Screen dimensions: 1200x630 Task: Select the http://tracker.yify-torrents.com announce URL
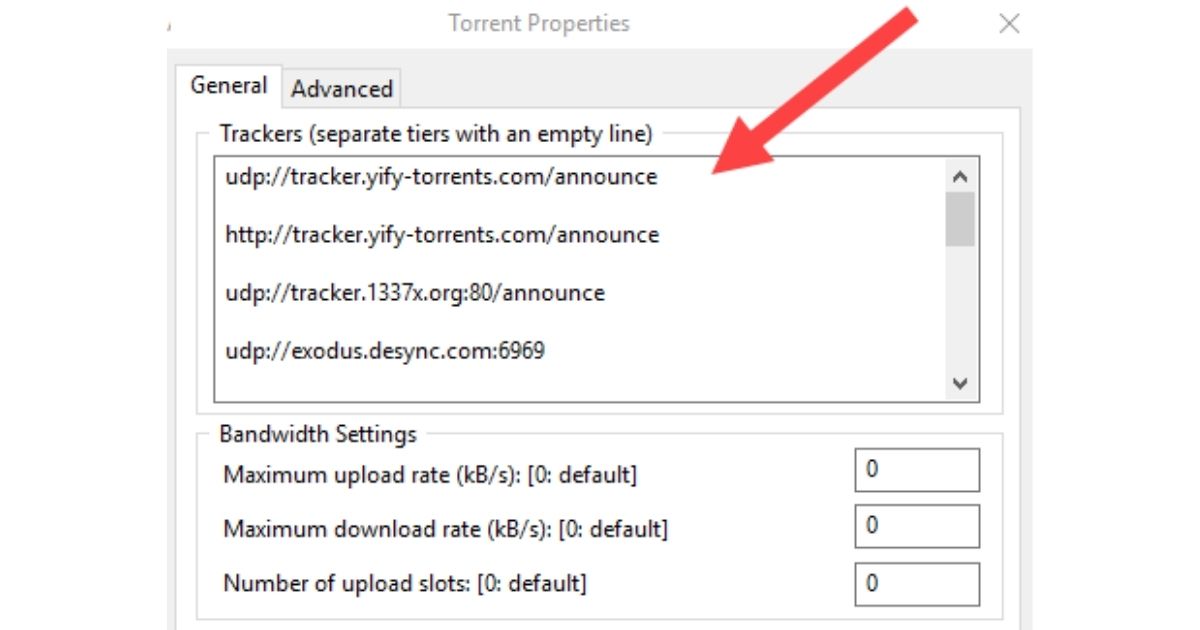pos(439,235)
